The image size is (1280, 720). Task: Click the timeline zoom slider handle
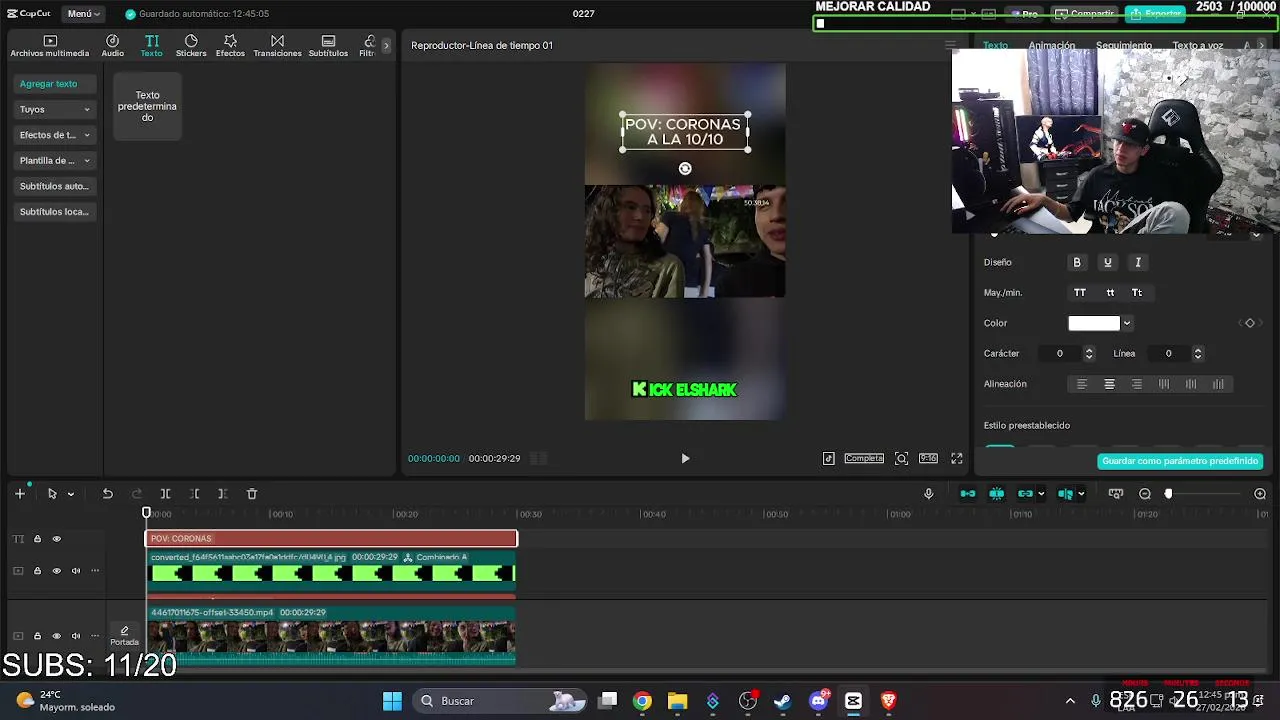tap(1168, 494)
